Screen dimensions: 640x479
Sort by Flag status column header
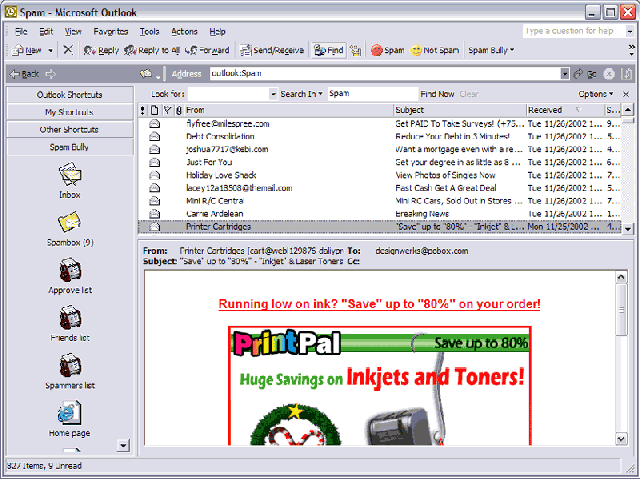click(167, 110)
